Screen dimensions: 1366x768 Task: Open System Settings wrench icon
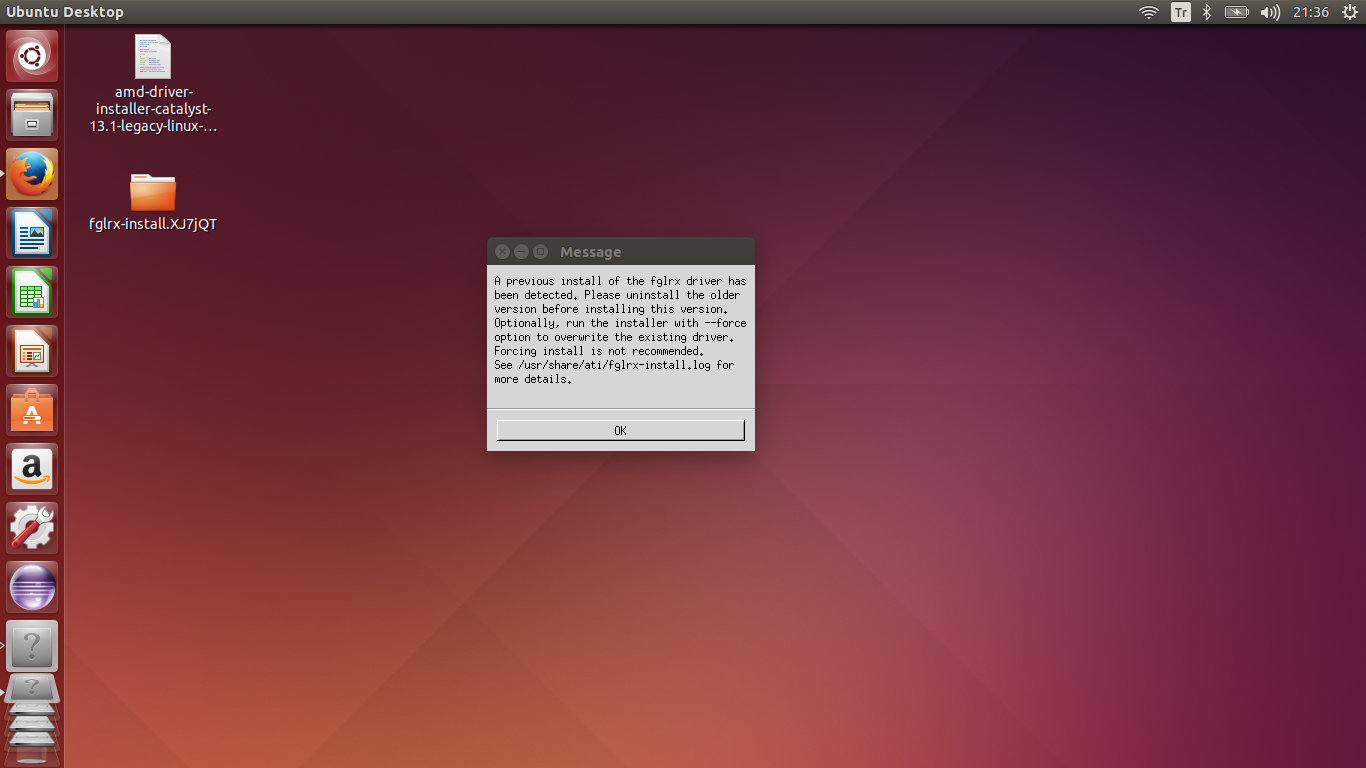pyautogui.click(x=32, y=528)
